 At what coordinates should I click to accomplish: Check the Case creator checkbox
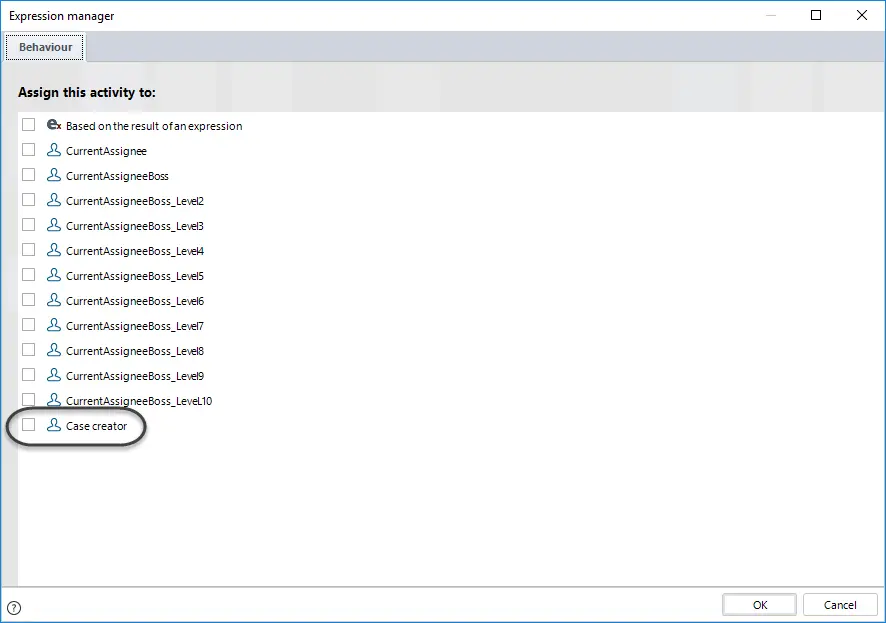[x=28, y=425]
